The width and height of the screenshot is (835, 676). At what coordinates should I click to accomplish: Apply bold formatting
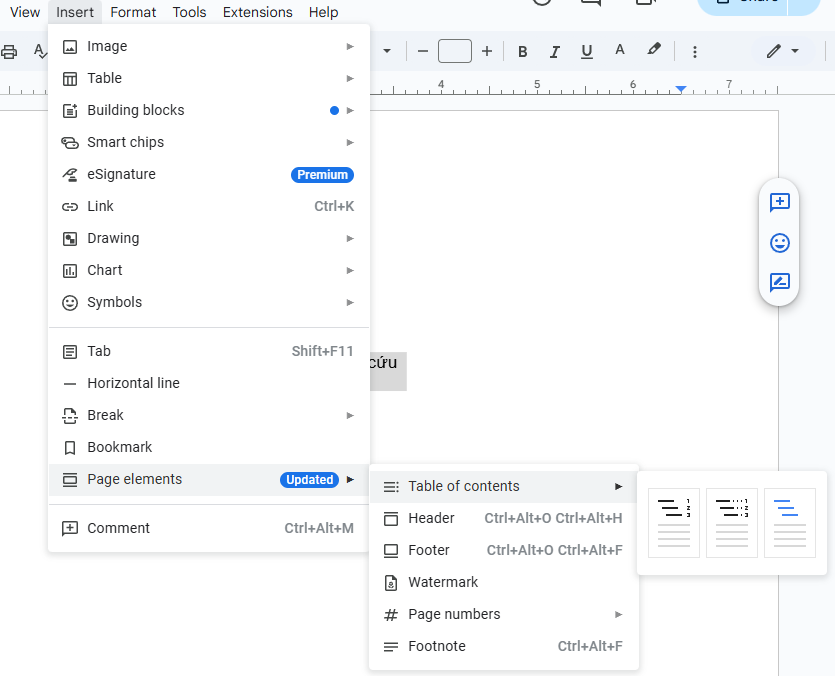[522, 50]
